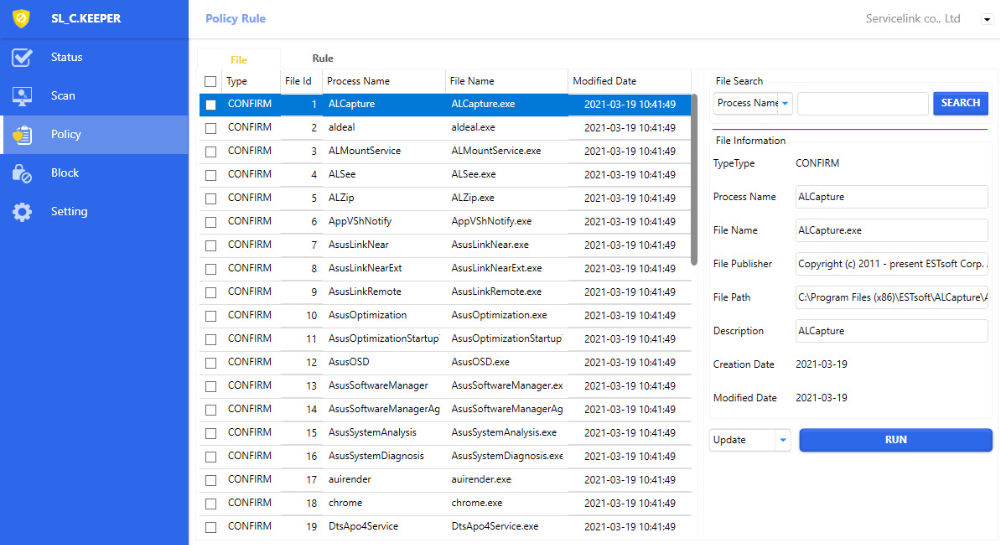
Task: Click the SL_C.KEEPER shield logo icon
Action: [21, 19]
